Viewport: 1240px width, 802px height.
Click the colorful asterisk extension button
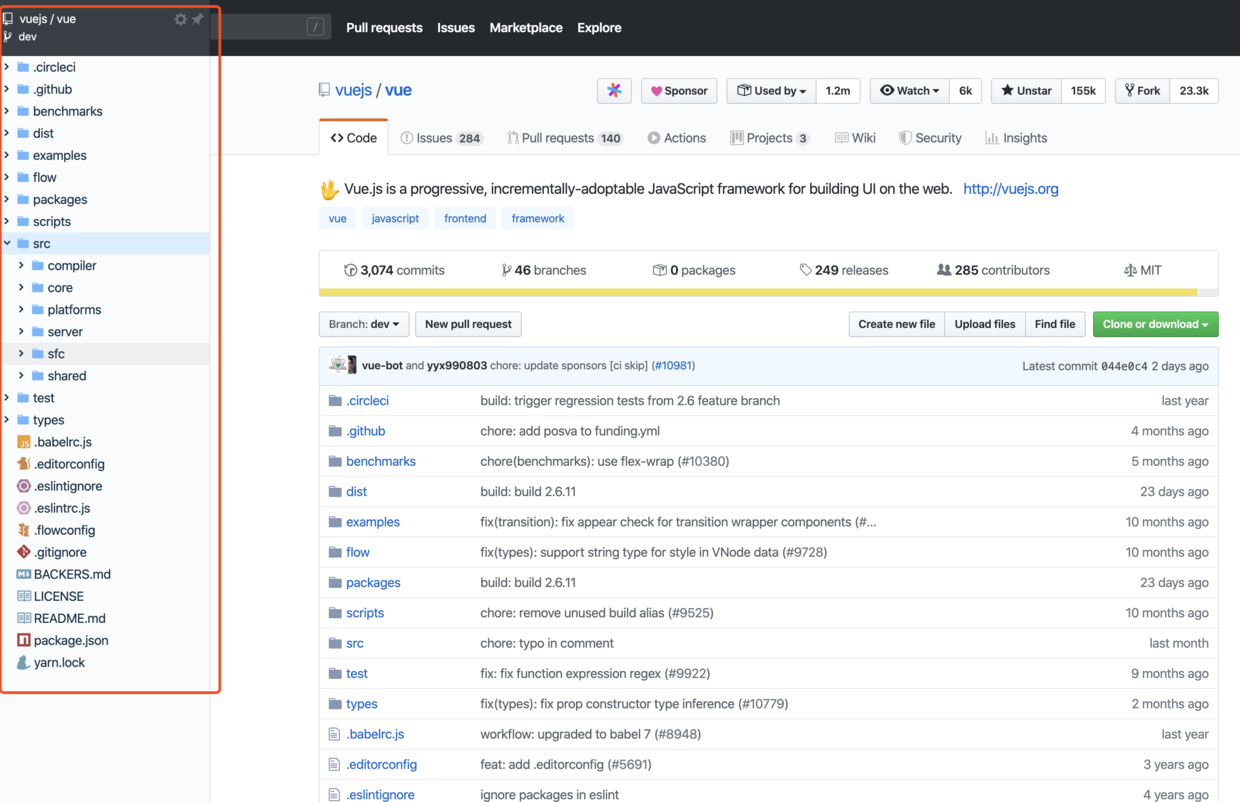click(x=614, y=90)
